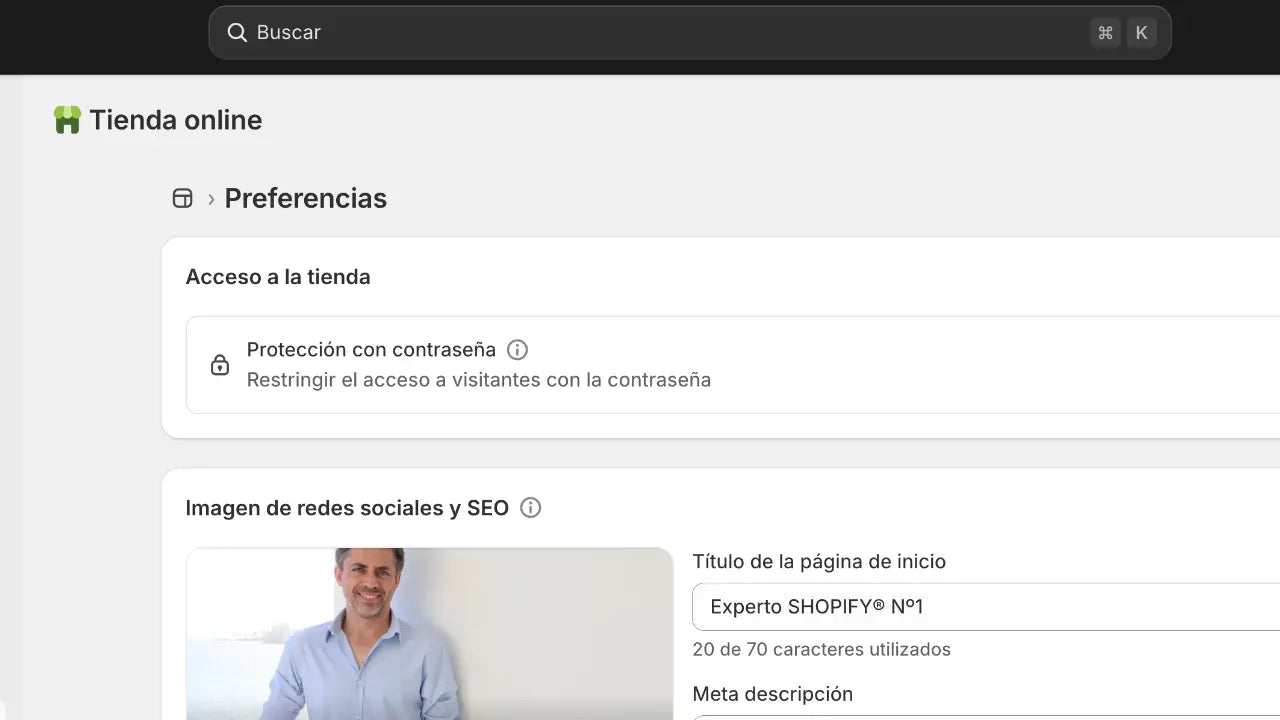Screen dimensions: 1280x720
Task: Click the storefront breadcrumb icon before Preferencias
Action: 183,198
